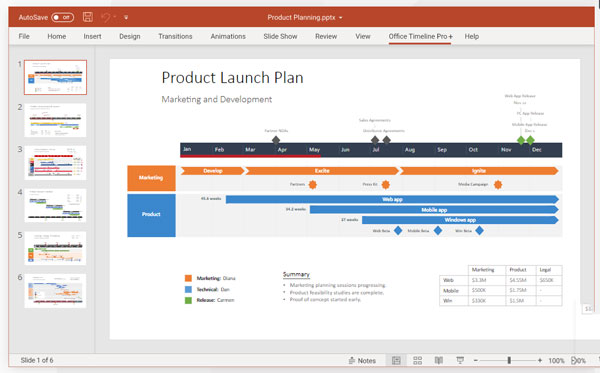
Task: Switch to the Home tab
Action: click(57, 36)
